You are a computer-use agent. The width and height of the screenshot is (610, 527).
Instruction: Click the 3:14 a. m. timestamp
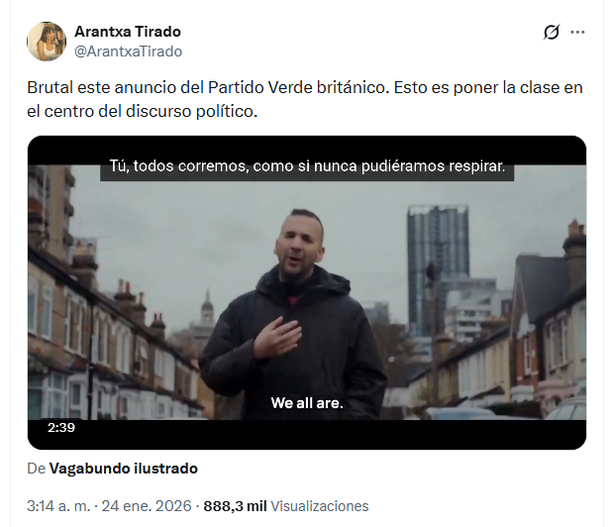58,506
